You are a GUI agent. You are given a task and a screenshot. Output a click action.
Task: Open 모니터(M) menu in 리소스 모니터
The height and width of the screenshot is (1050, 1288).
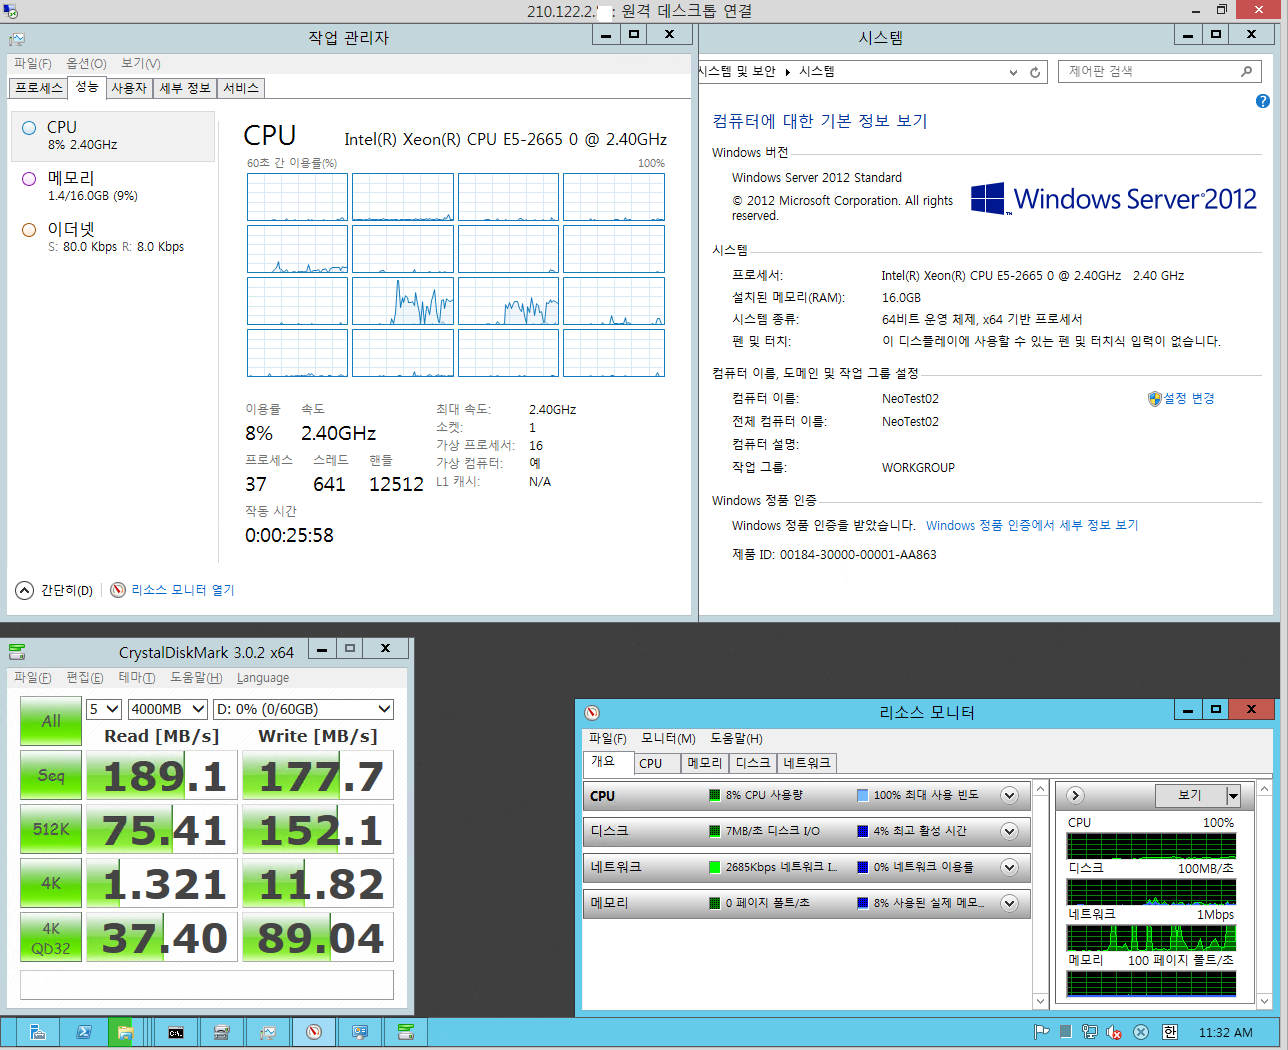pos(668,738)
